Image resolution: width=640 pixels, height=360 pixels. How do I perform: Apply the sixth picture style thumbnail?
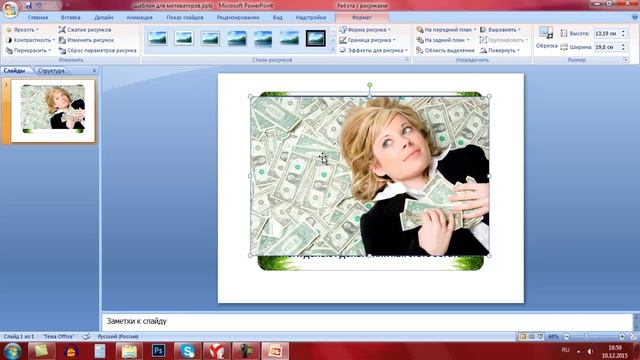[289, 38]
